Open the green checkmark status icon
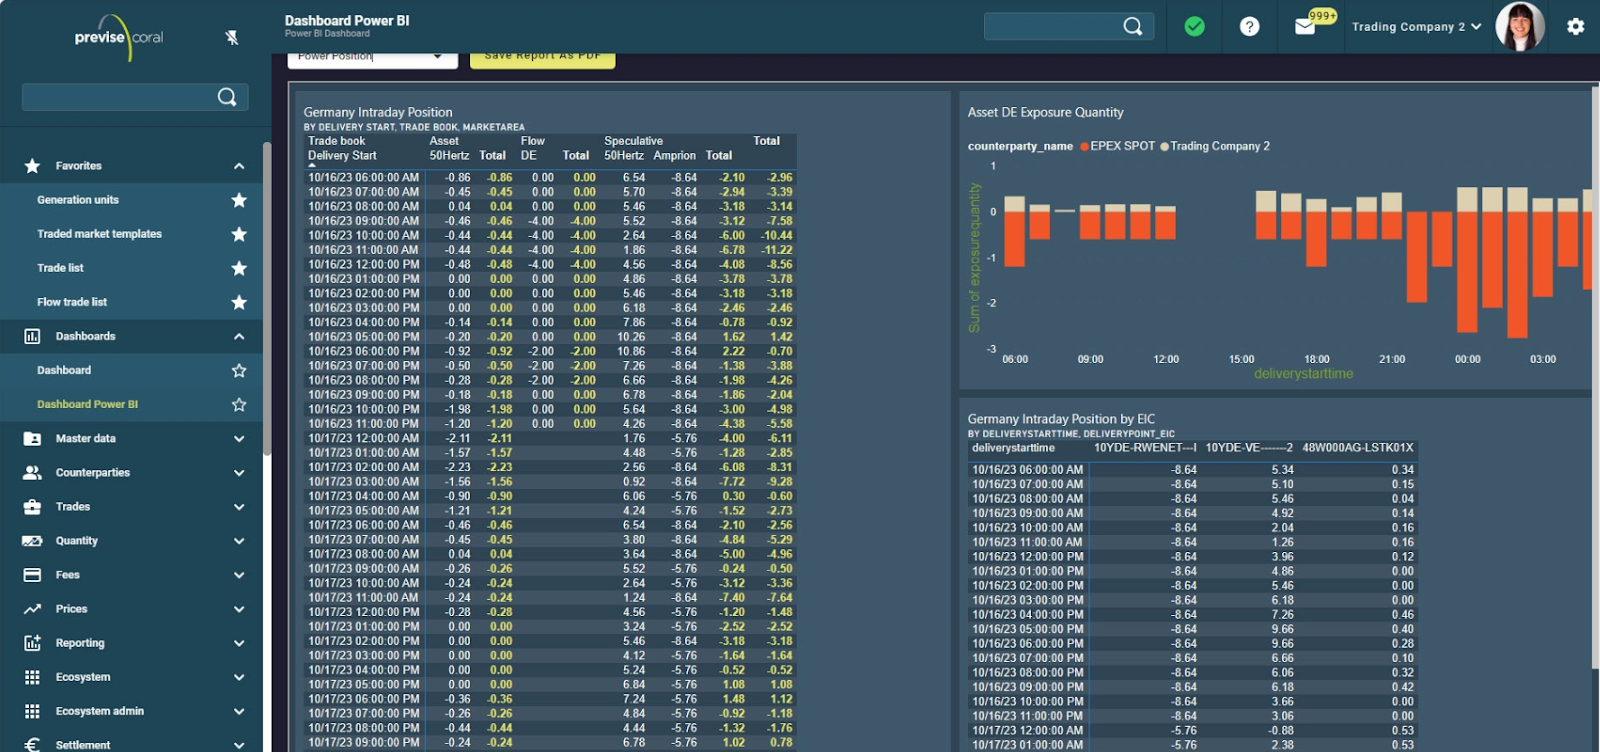 1195,26
